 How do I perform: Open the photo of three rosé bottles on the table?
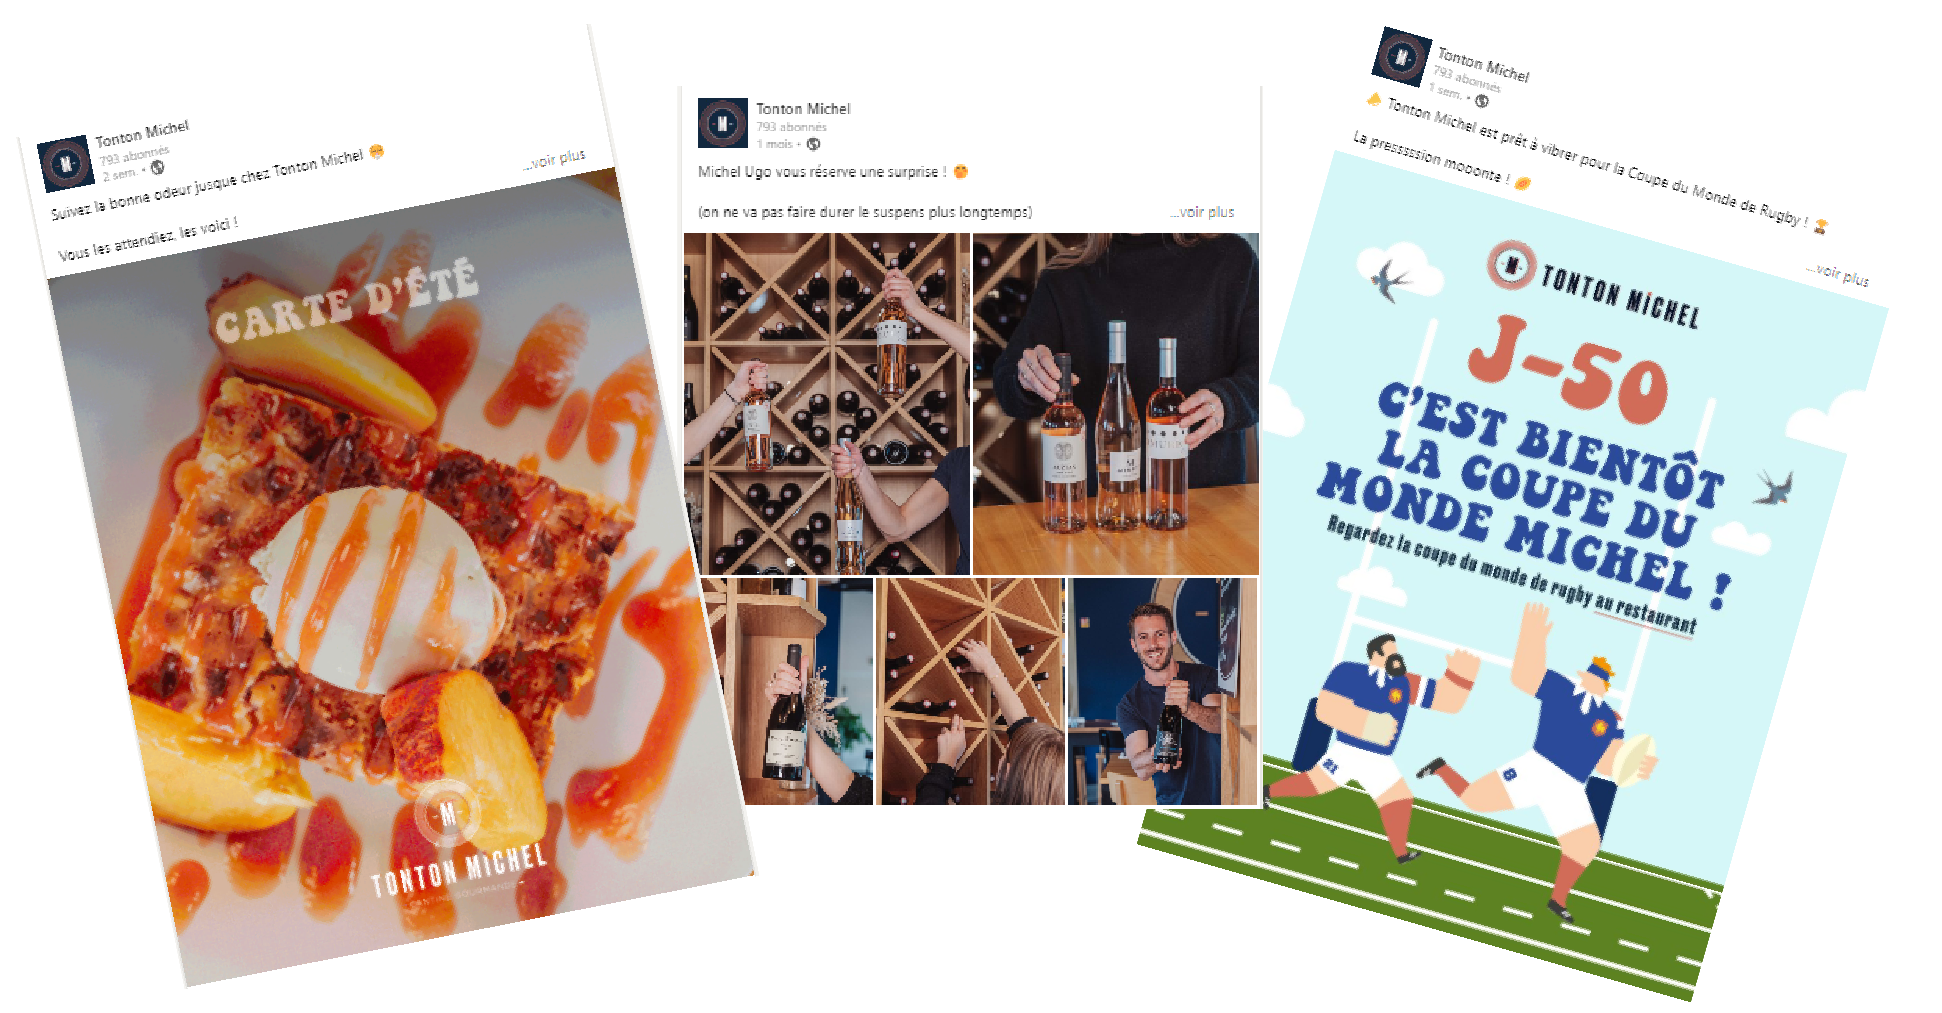tap(1116, 404)
